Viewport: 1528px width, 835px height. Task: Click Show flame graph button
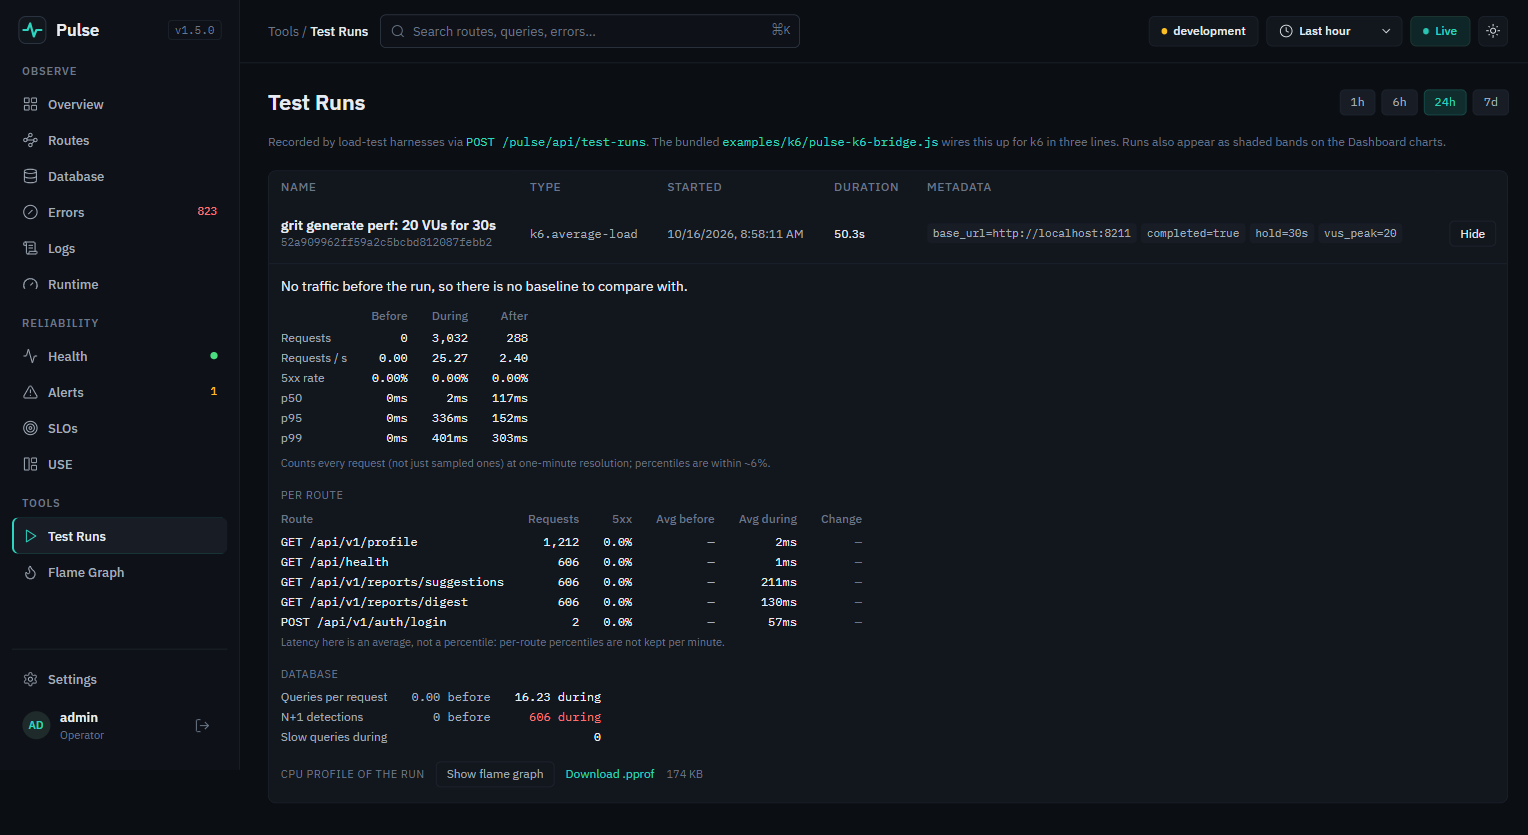click(495, 774)
